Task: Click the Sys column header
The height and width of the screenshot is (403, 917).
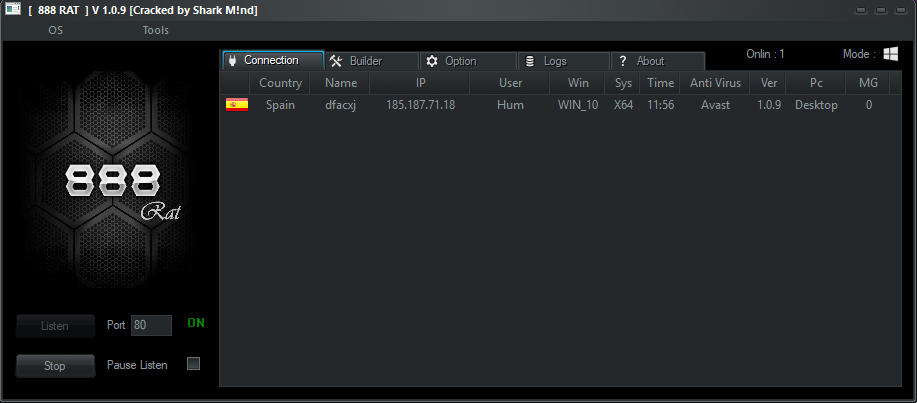Action: [623, 83]
